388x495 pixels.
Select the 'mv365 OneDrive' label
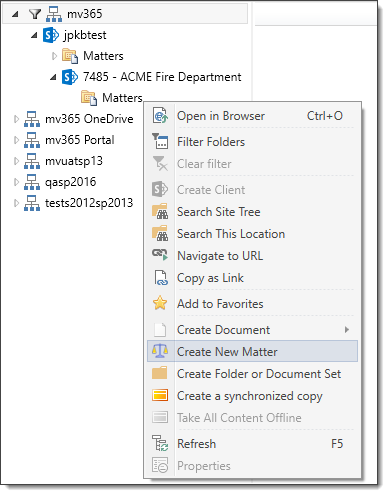(x=89, y=119)
